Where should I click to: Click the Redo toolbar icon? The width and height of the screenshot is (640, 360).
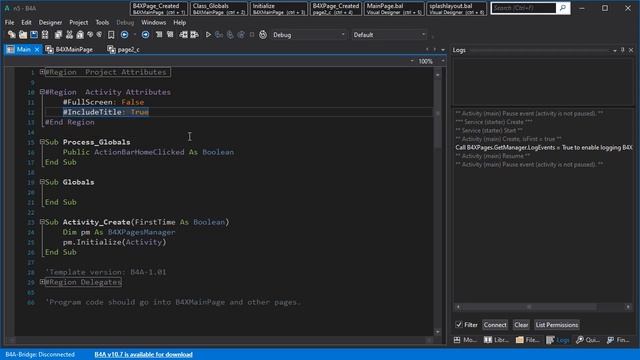click(99, 35)
